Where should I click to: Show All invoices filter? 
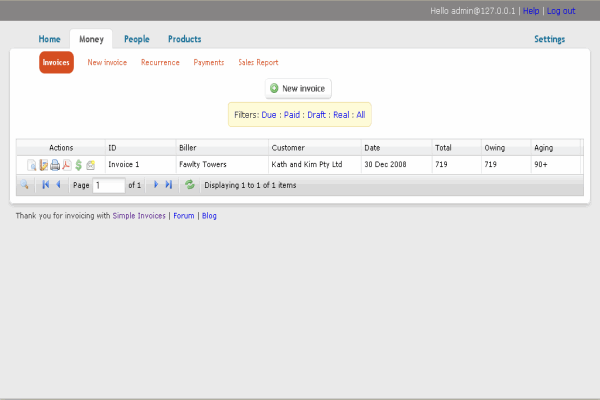(361, 115)
